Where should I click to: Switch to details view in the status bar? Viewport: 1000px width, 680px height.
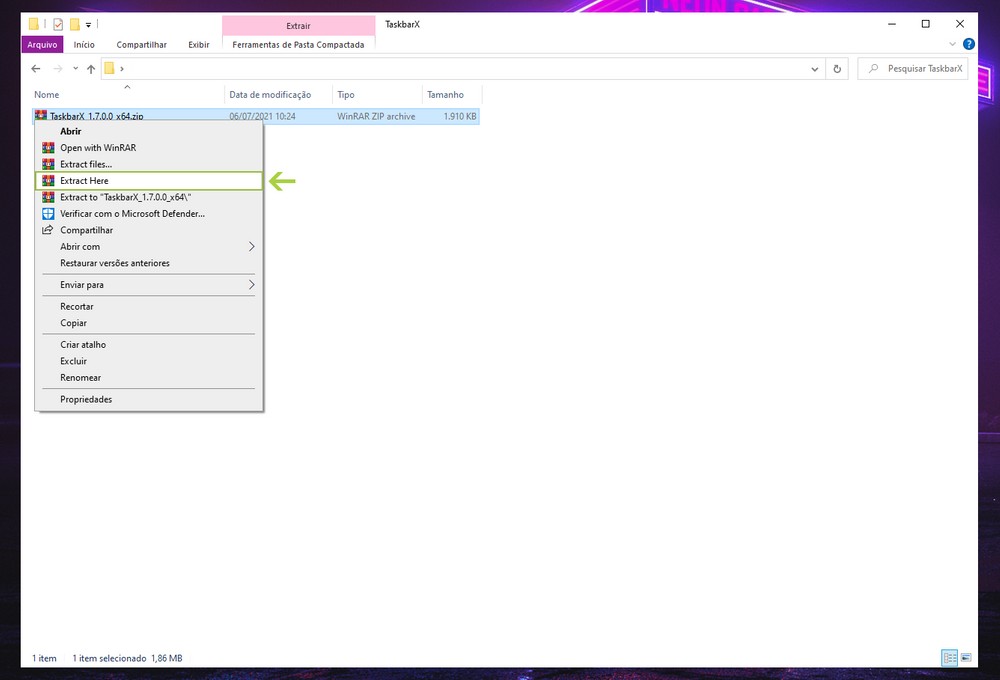(948, 657)
